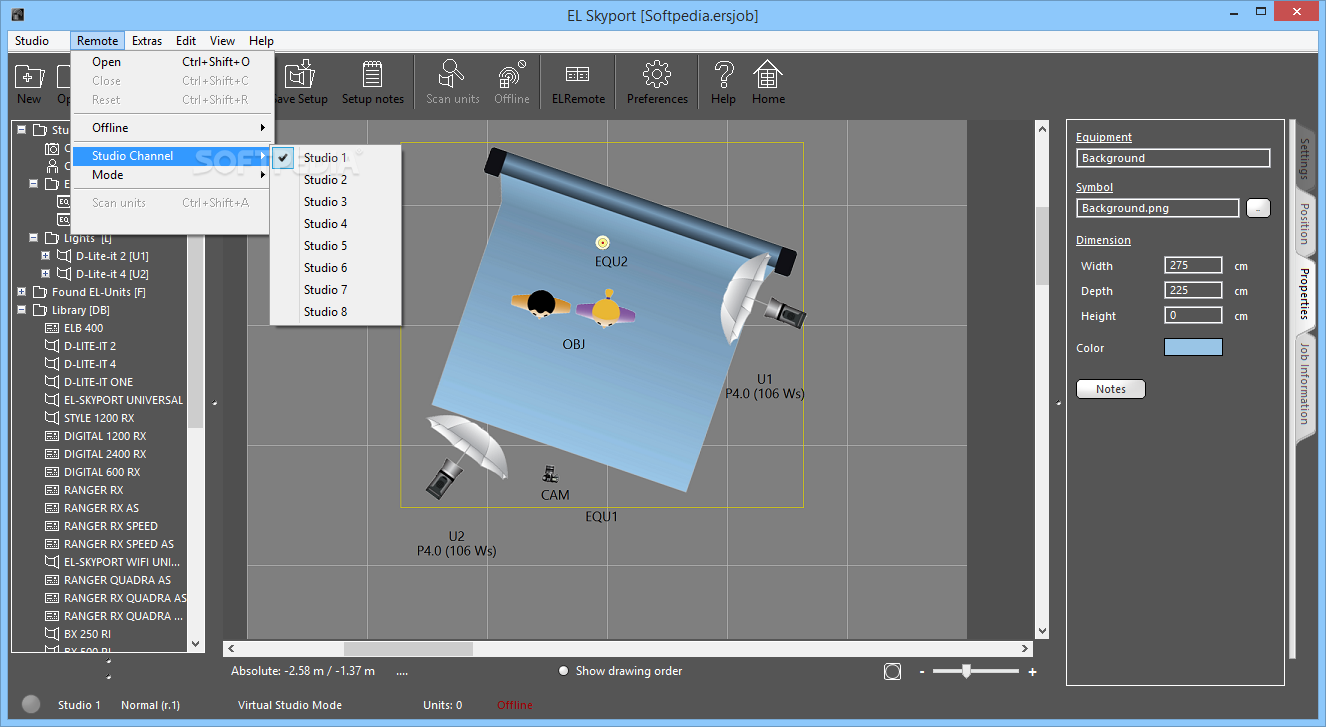The width and height of the screenshot is (1326, 727).
Task: Click the round status indicator in status bar
Action: 31,704
